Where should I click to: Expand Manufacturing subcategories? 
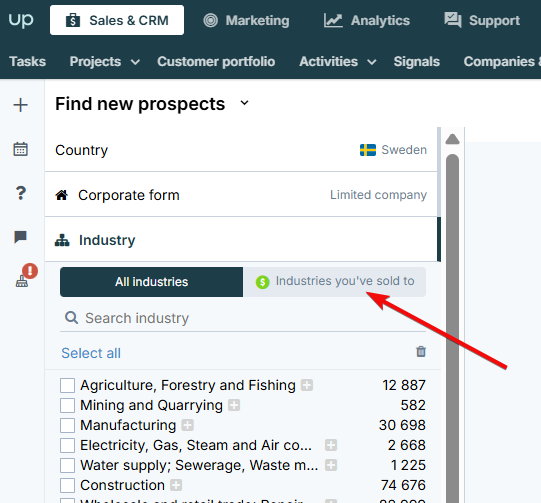(187, 425)
